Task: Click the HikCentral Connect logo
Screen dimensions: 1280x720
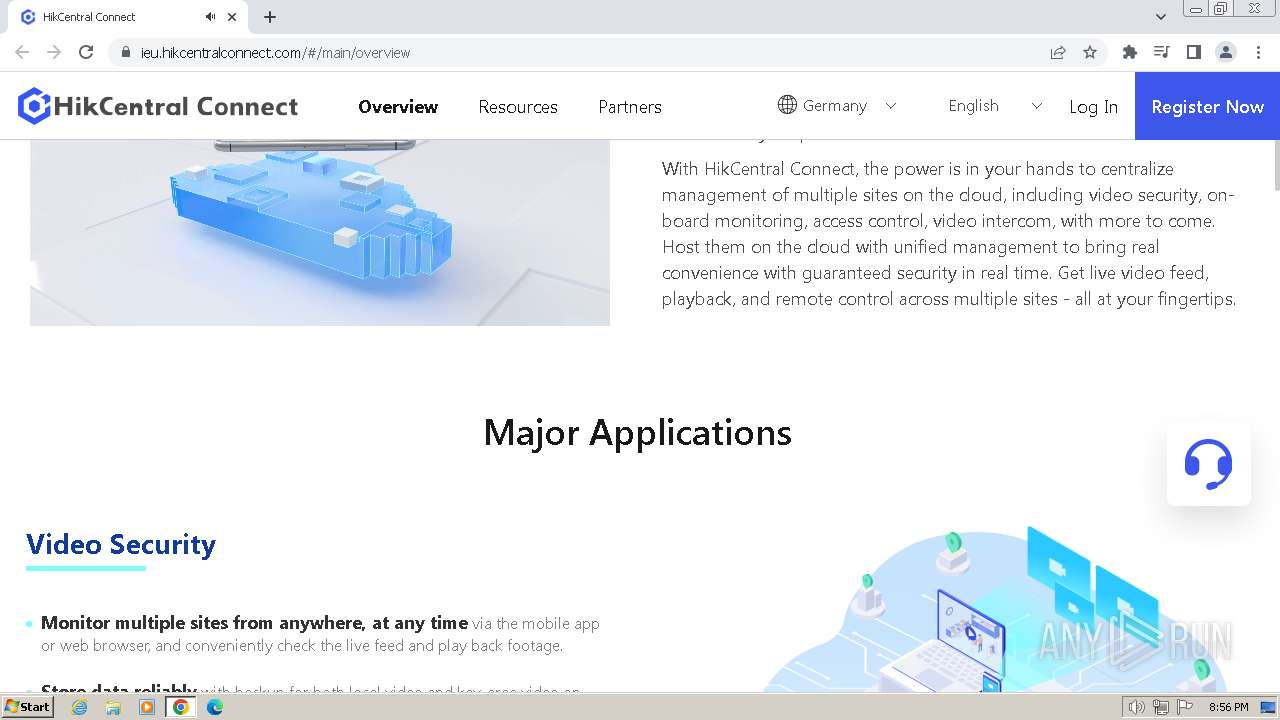Action: click(x=158, y=106)
